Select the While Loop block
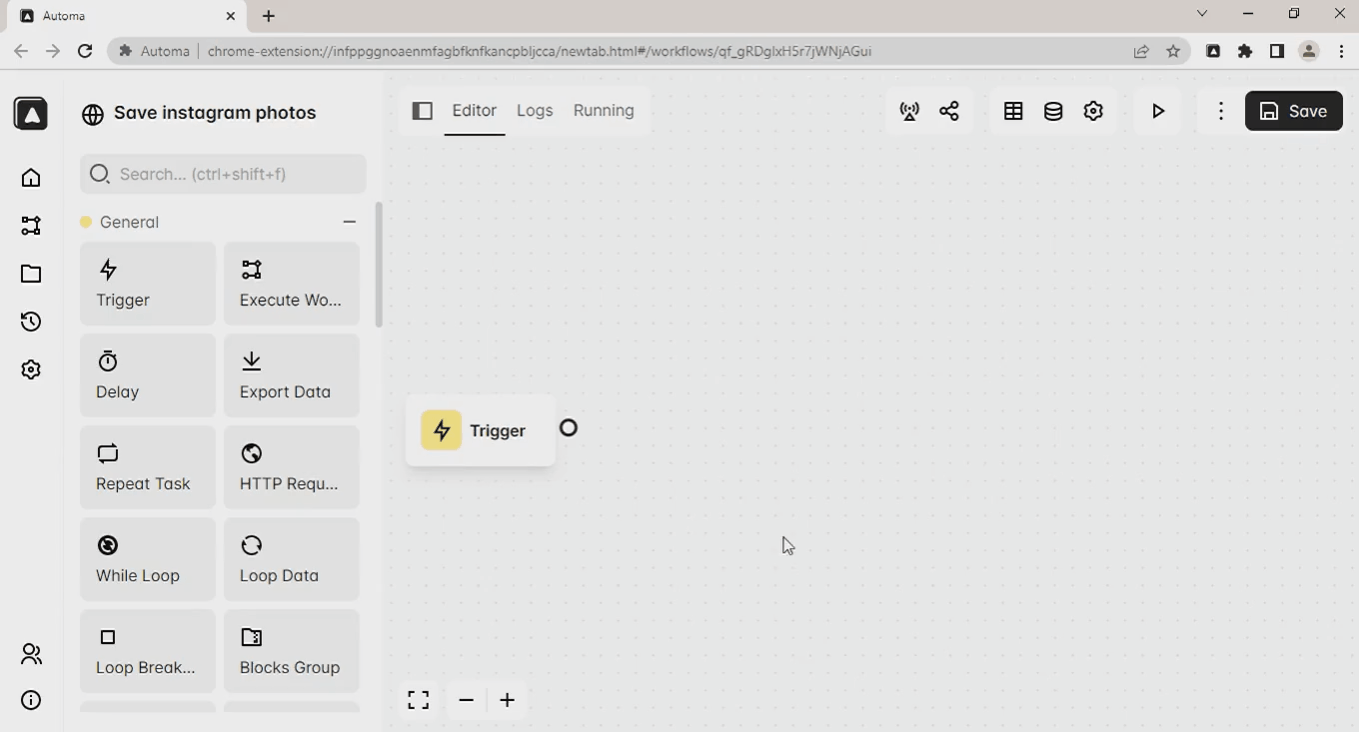 pyautogui.click(x=148, y=560)
